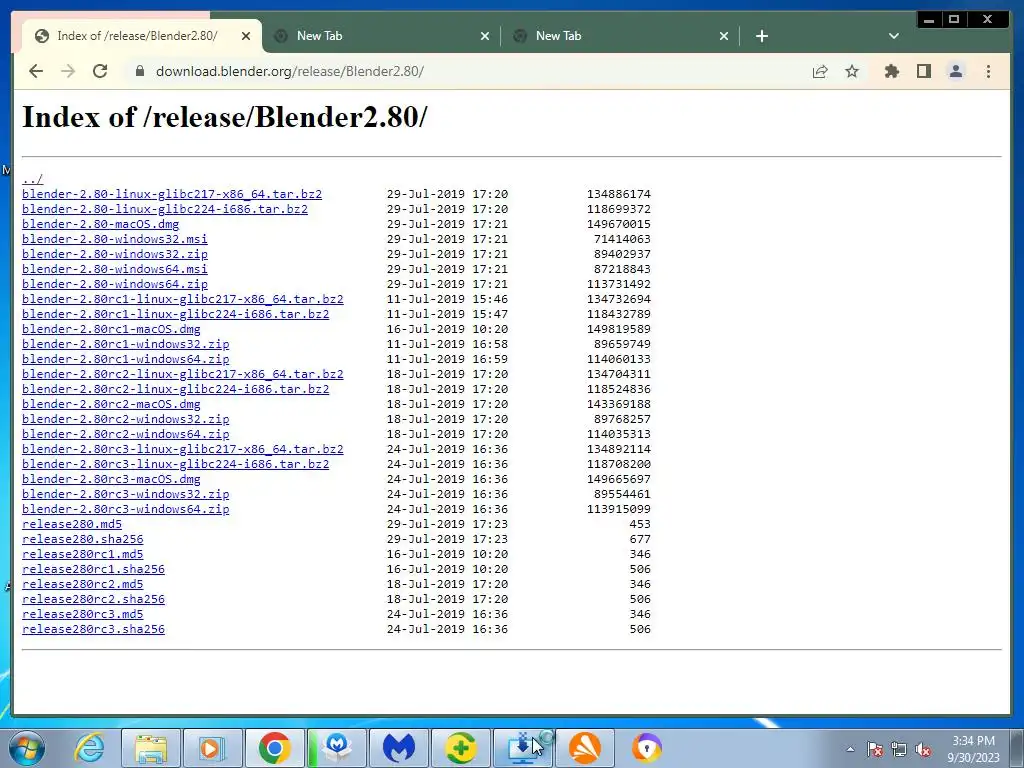This screenshot has height=768, width=1024.
Task: Open the Malwarebytes taskbar icon
Action: [x=399, y=748]
